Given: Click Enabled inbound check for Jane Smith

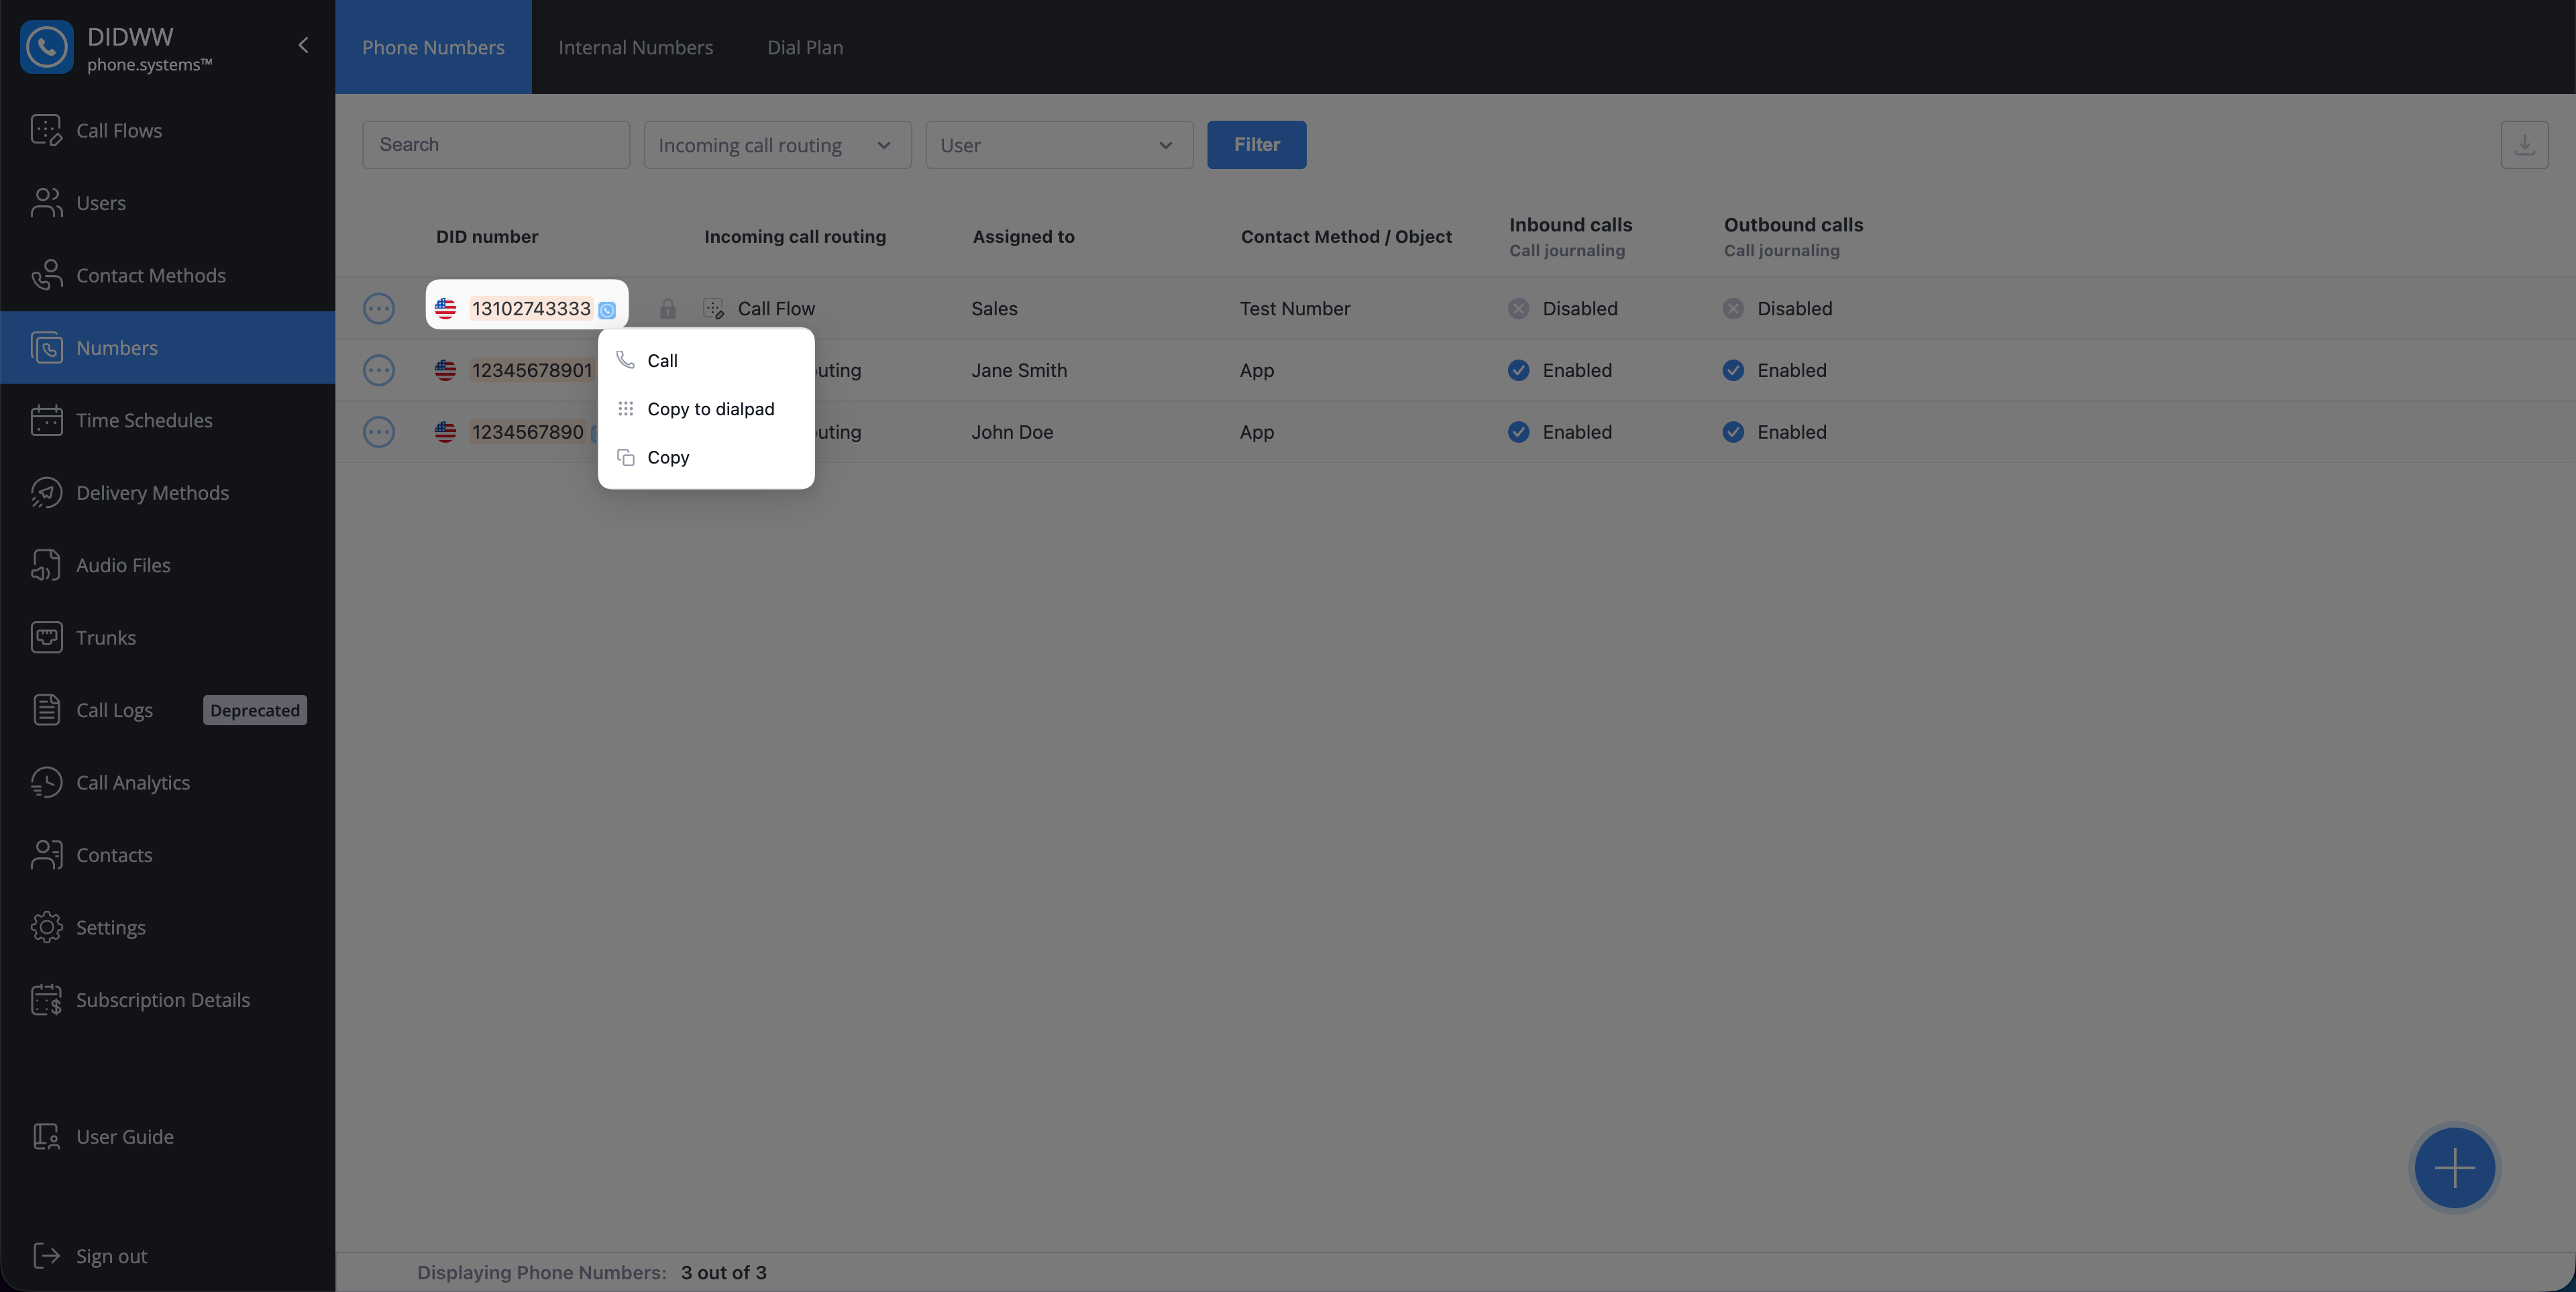Looking at the screenshot, I should tap(1518, 370).
